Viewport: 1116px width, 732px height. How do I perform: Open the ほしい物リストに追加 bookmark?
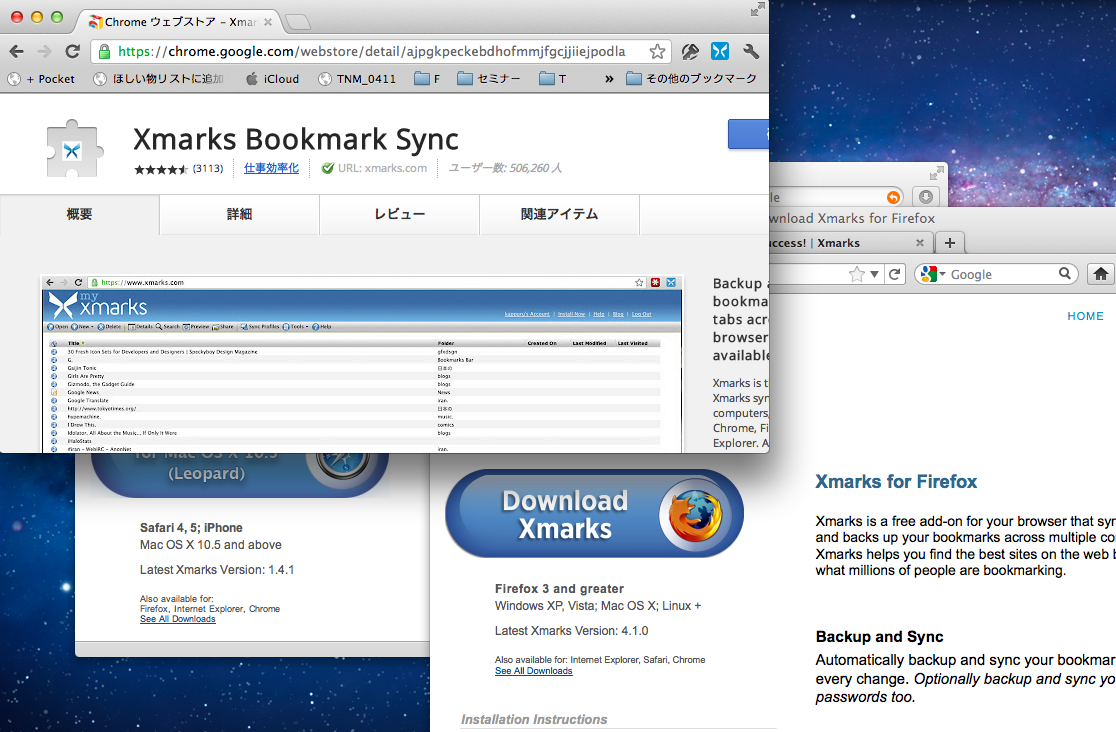coord(158,79)
